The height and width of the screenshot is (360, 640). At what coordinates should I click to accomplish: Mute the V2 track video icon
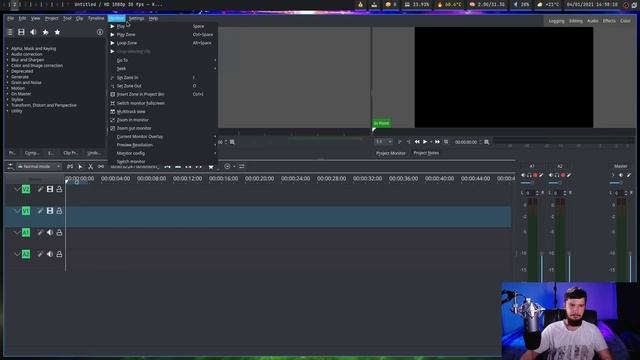(50, 189)
